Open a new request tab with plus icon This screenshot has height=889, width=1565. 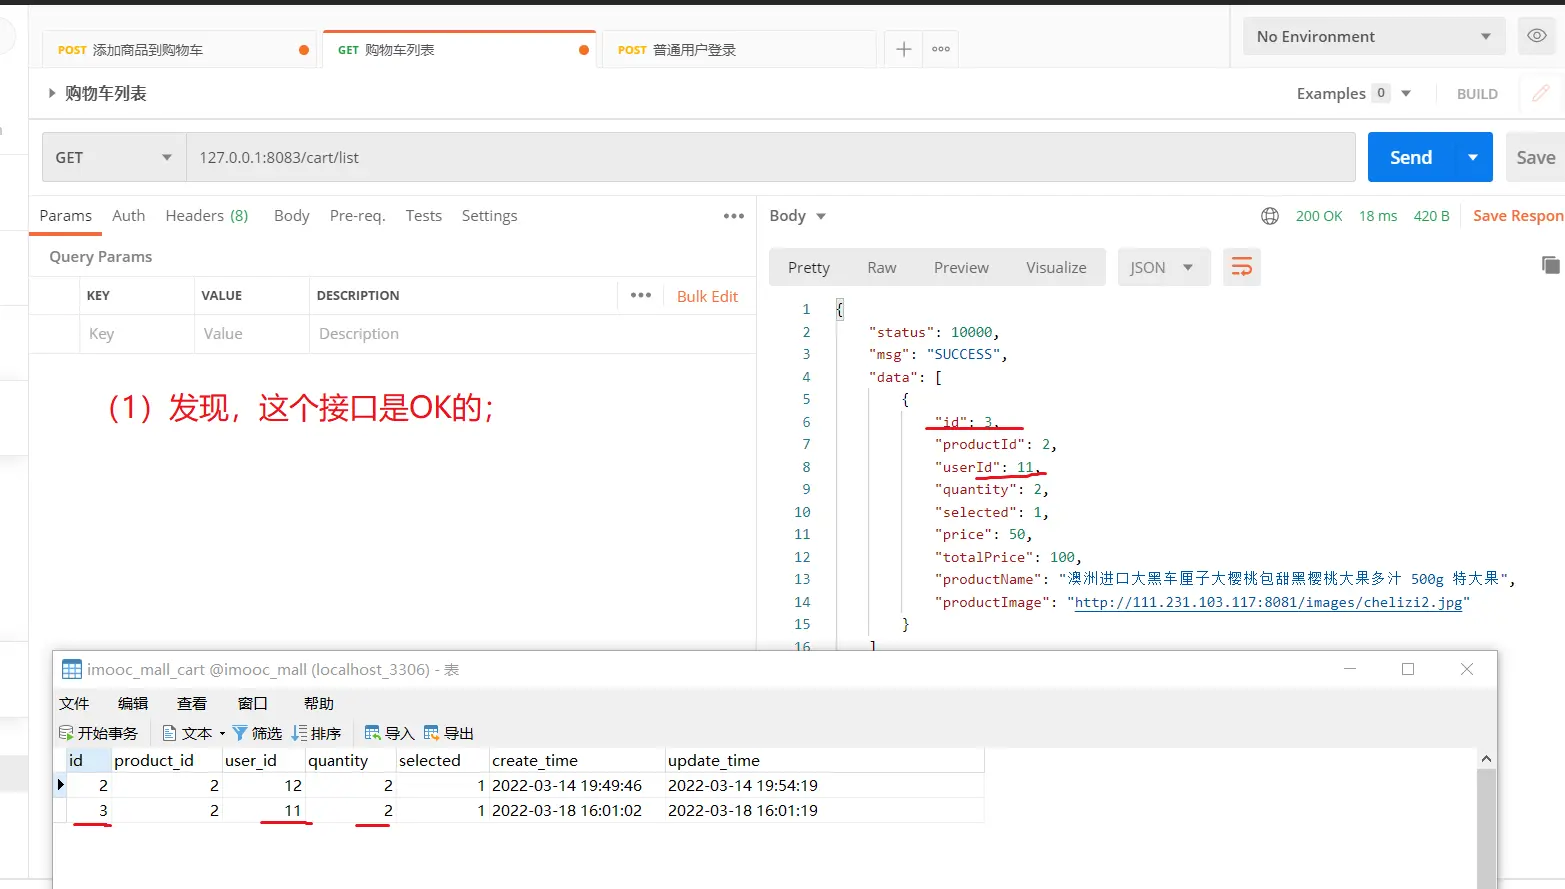(x=903, y=49)
